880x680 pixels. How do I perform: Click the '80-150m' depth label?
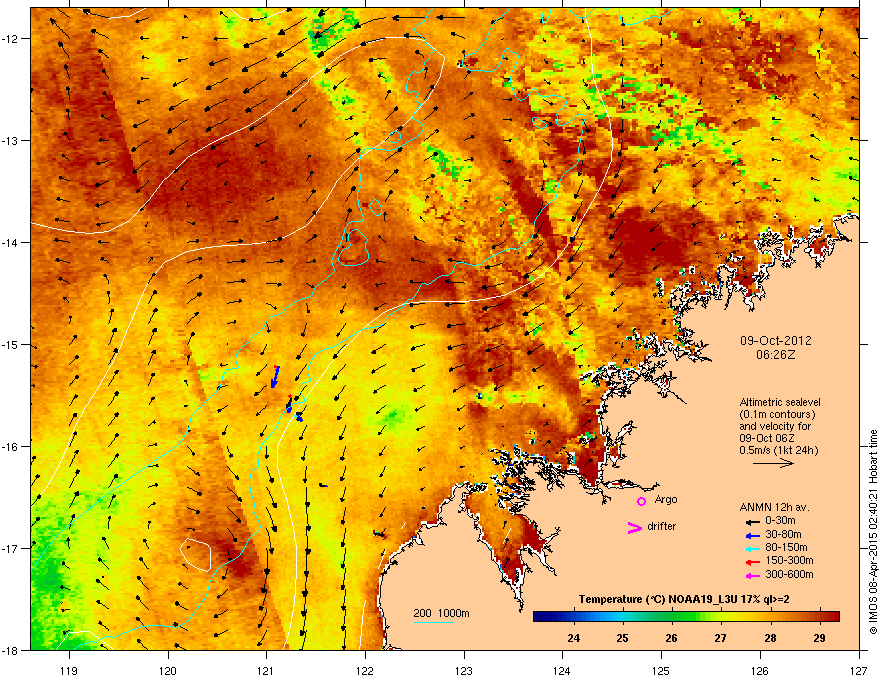tap(786, 547)
